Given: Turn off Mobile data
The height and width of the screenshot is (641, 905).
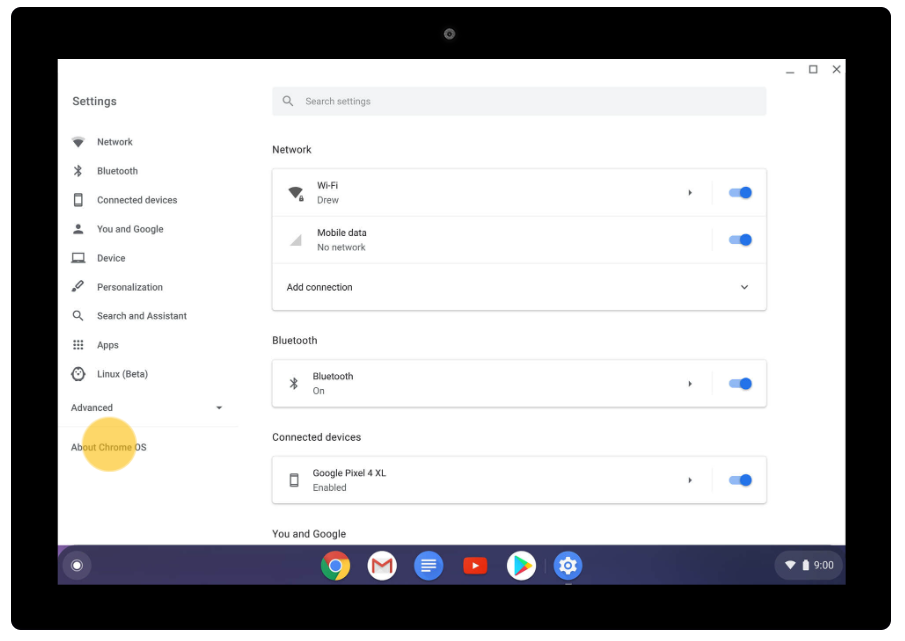Looking at the screenshot, I should pos(739,239).
